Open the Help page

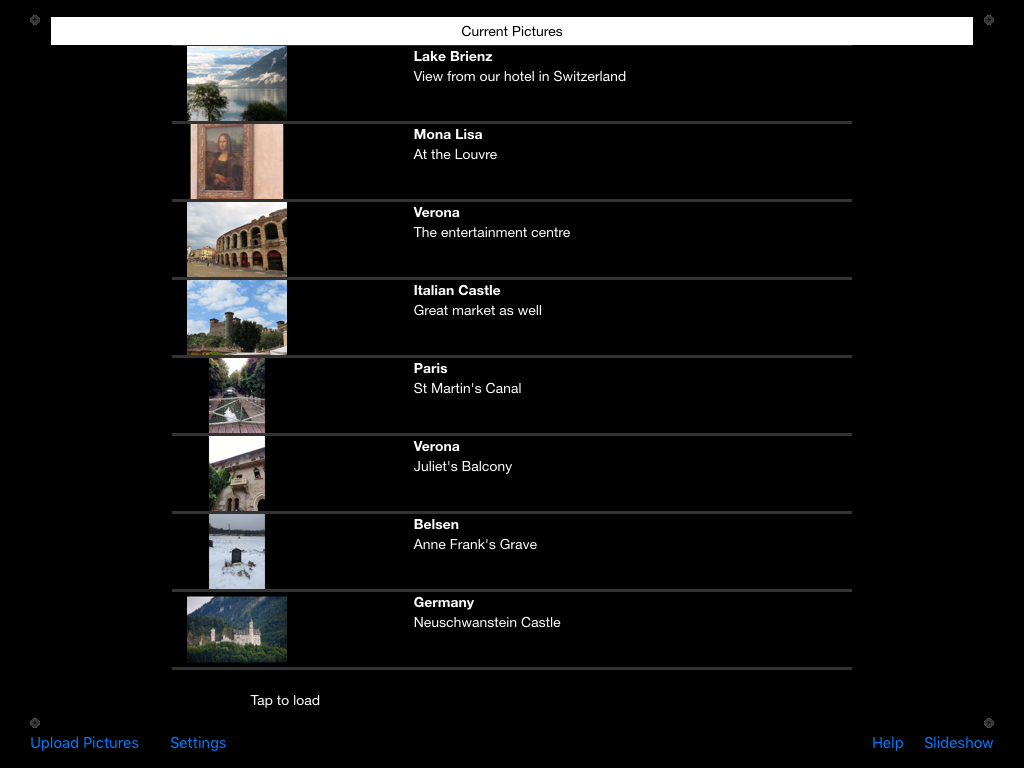[x=887, y=743]
